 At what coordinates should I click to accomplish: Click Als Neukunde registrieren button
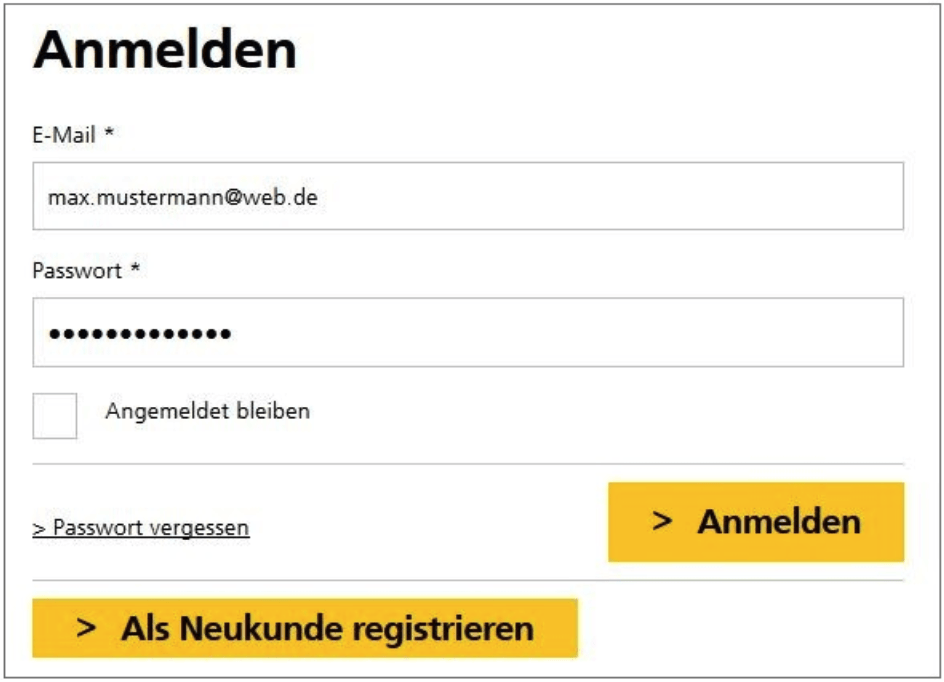(x=305, y=628)
